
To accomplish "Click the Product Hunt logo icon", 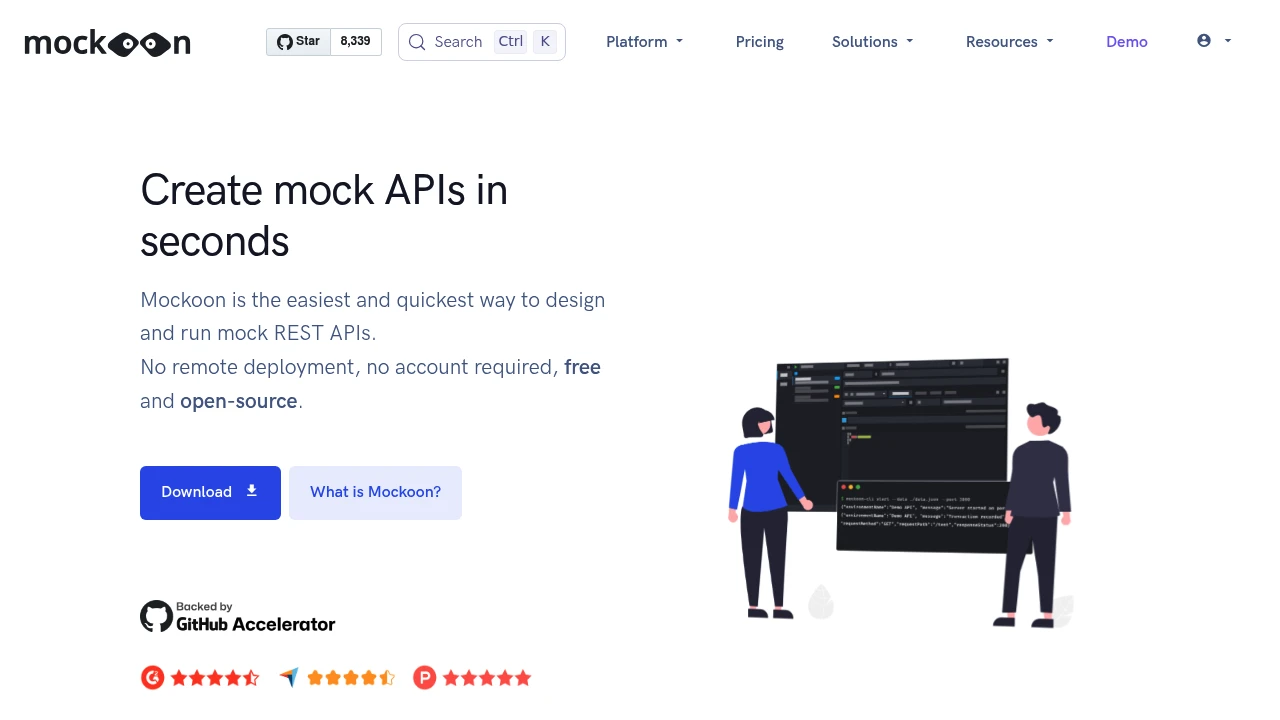I will (424, 678).
